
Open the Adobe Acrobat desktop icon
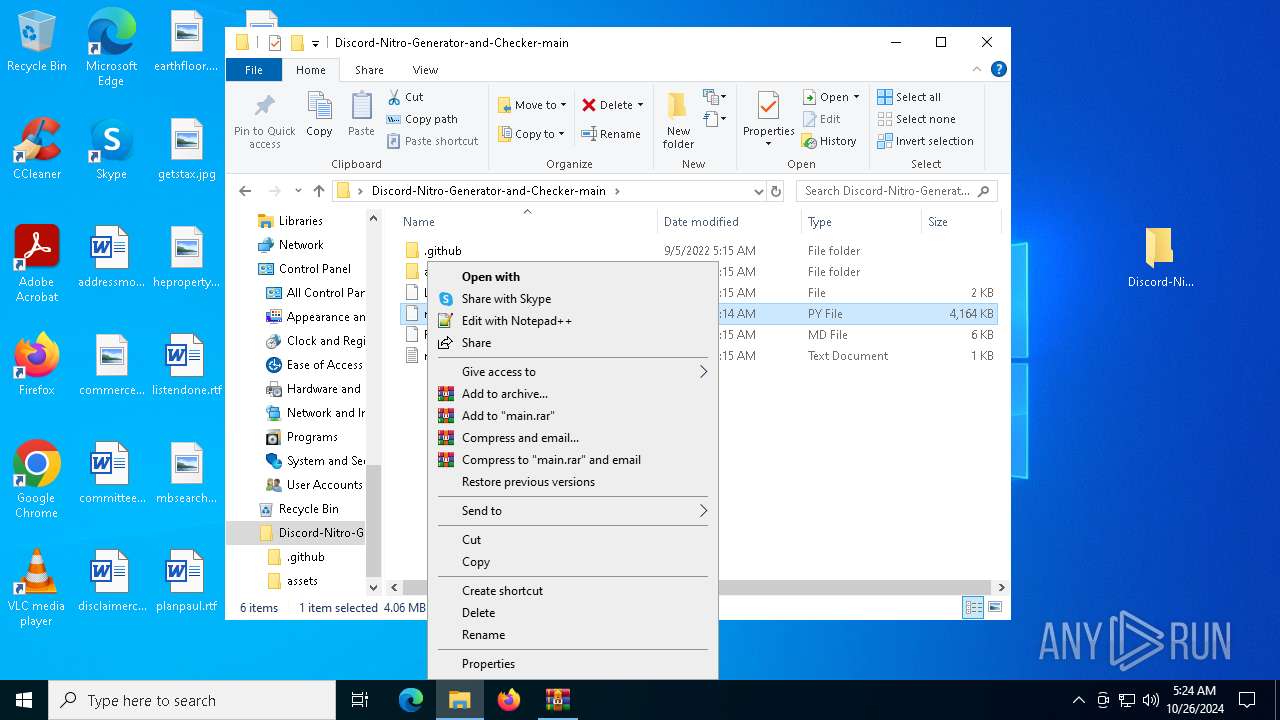coord(37,264)
